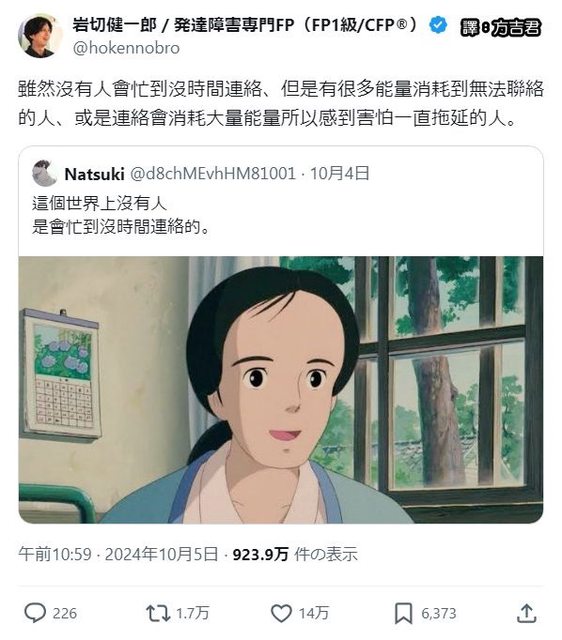Click the reply speech bubble icon
This screenshot has height=640, width=562.
pyautogui.click(x=35, y=613)
